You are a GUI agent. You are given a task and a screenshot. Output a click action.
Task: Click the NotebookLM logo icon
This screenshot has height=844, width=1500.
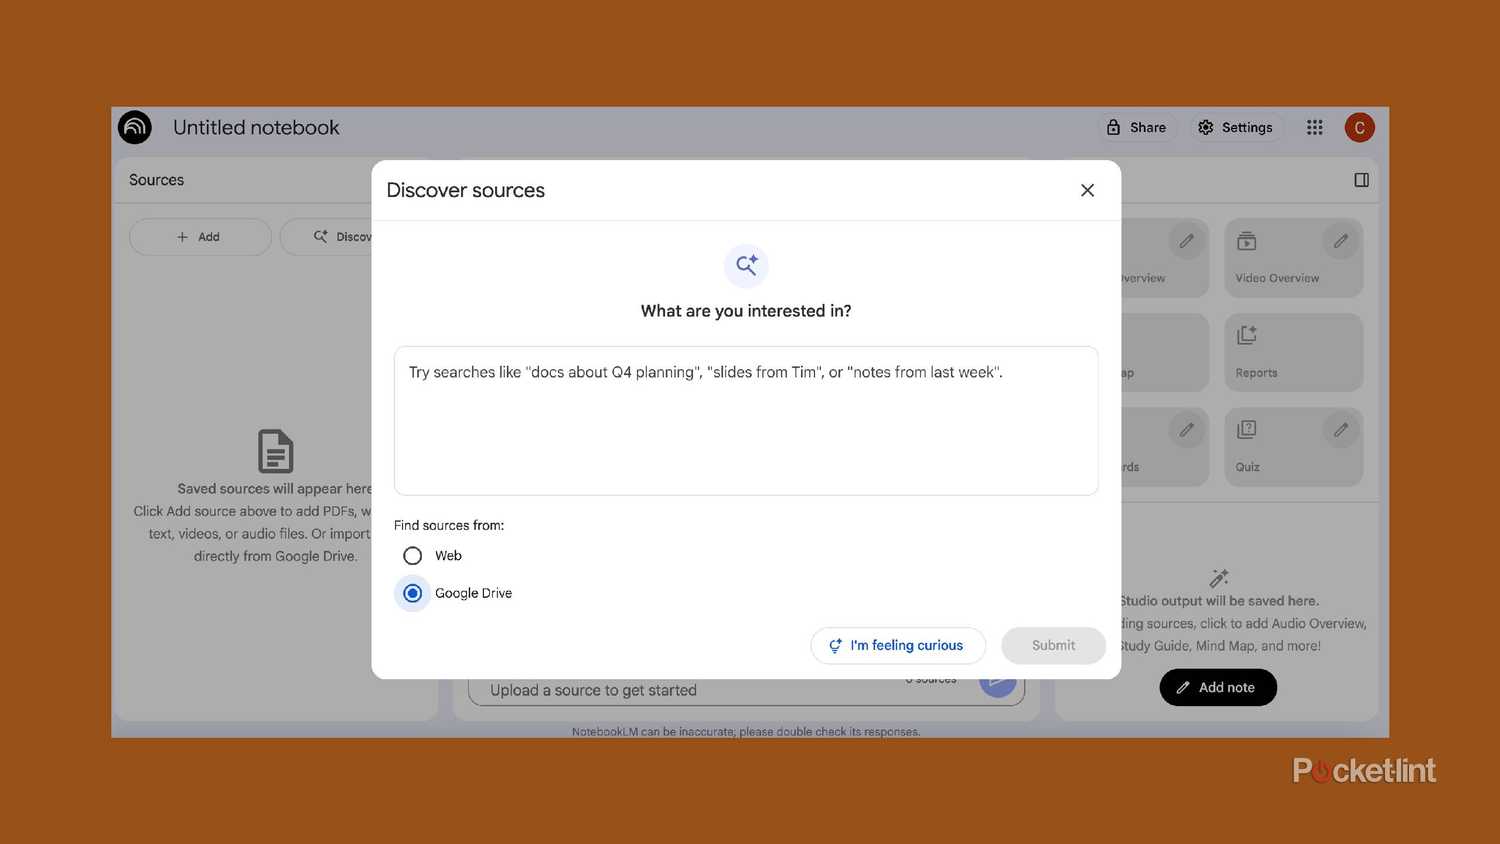pyautogui.click(x=135, y=127)
